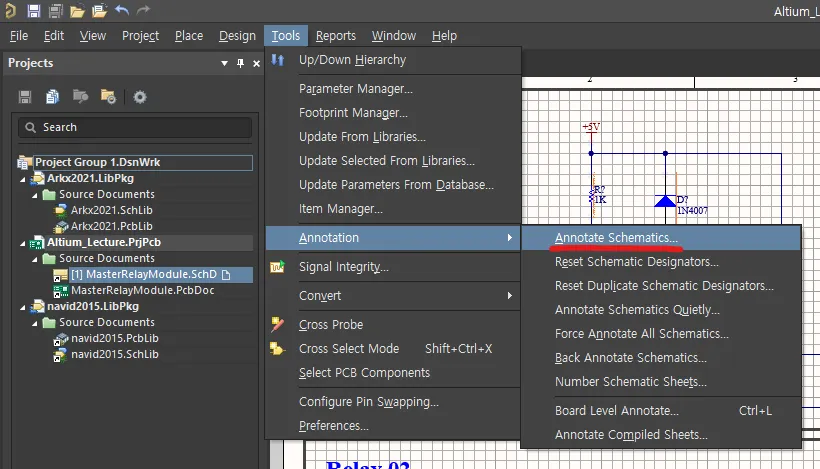Viewport: 820px width, 469px height.
Task: Open the Place menu
Action: pyautogui.click(x=189, y=36)
